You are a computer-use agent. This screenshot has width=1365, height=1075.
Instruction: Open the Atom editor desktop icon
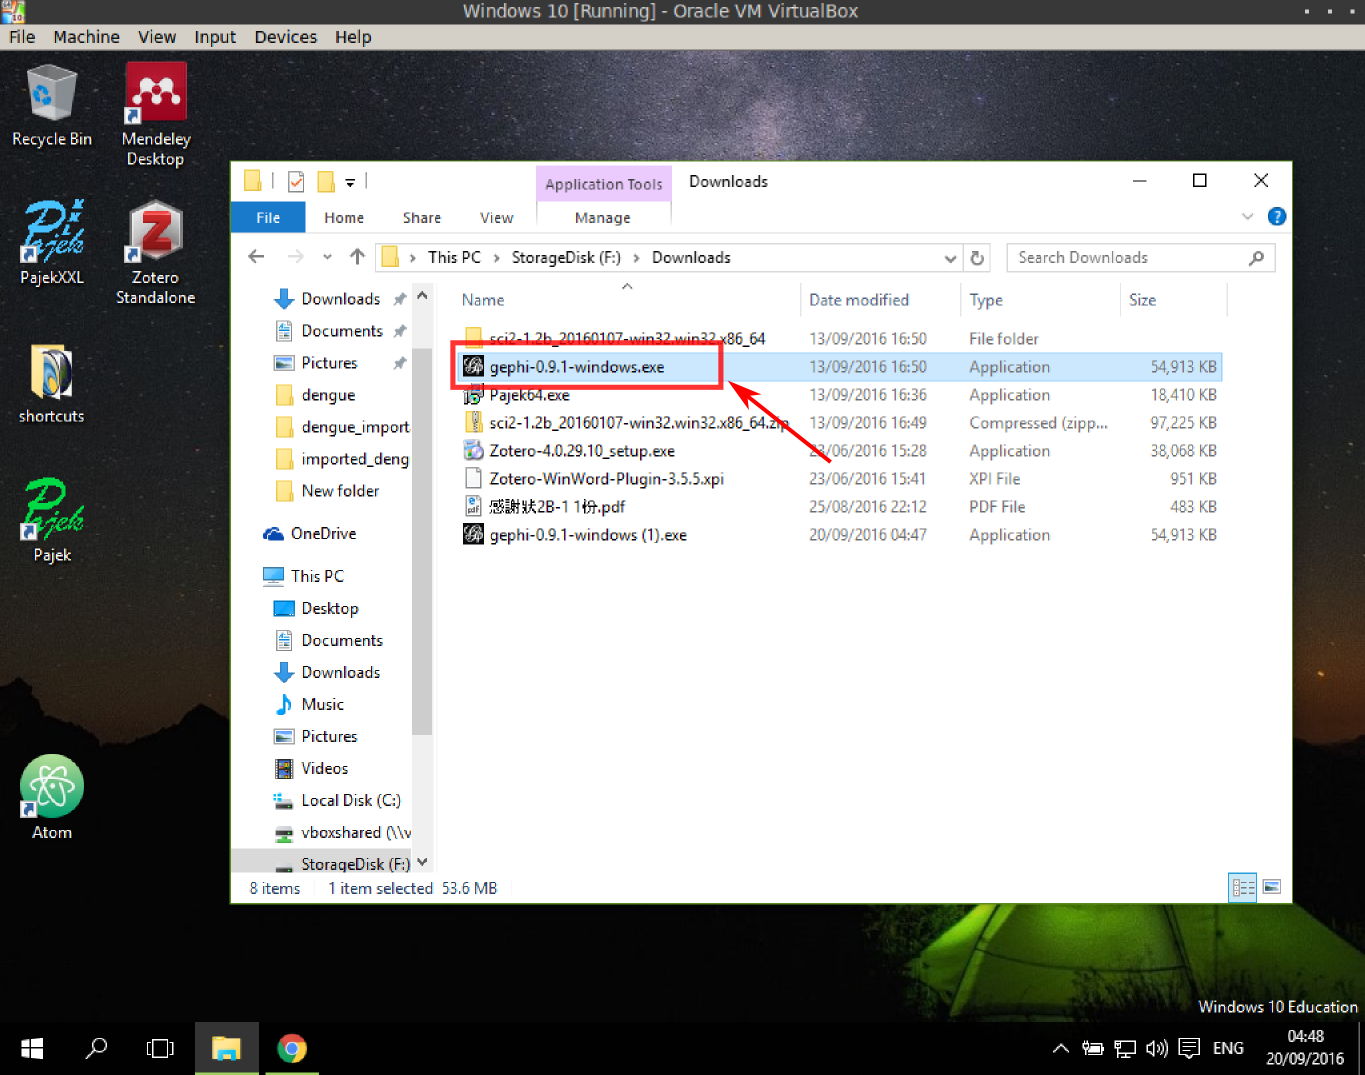[x=52, y=797]
